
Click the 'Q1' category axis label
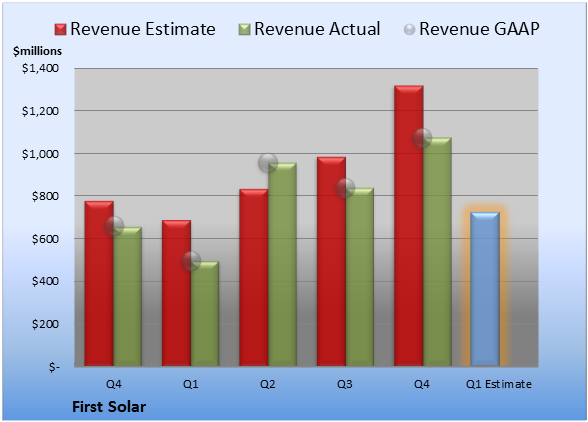(x=190, y=384)
